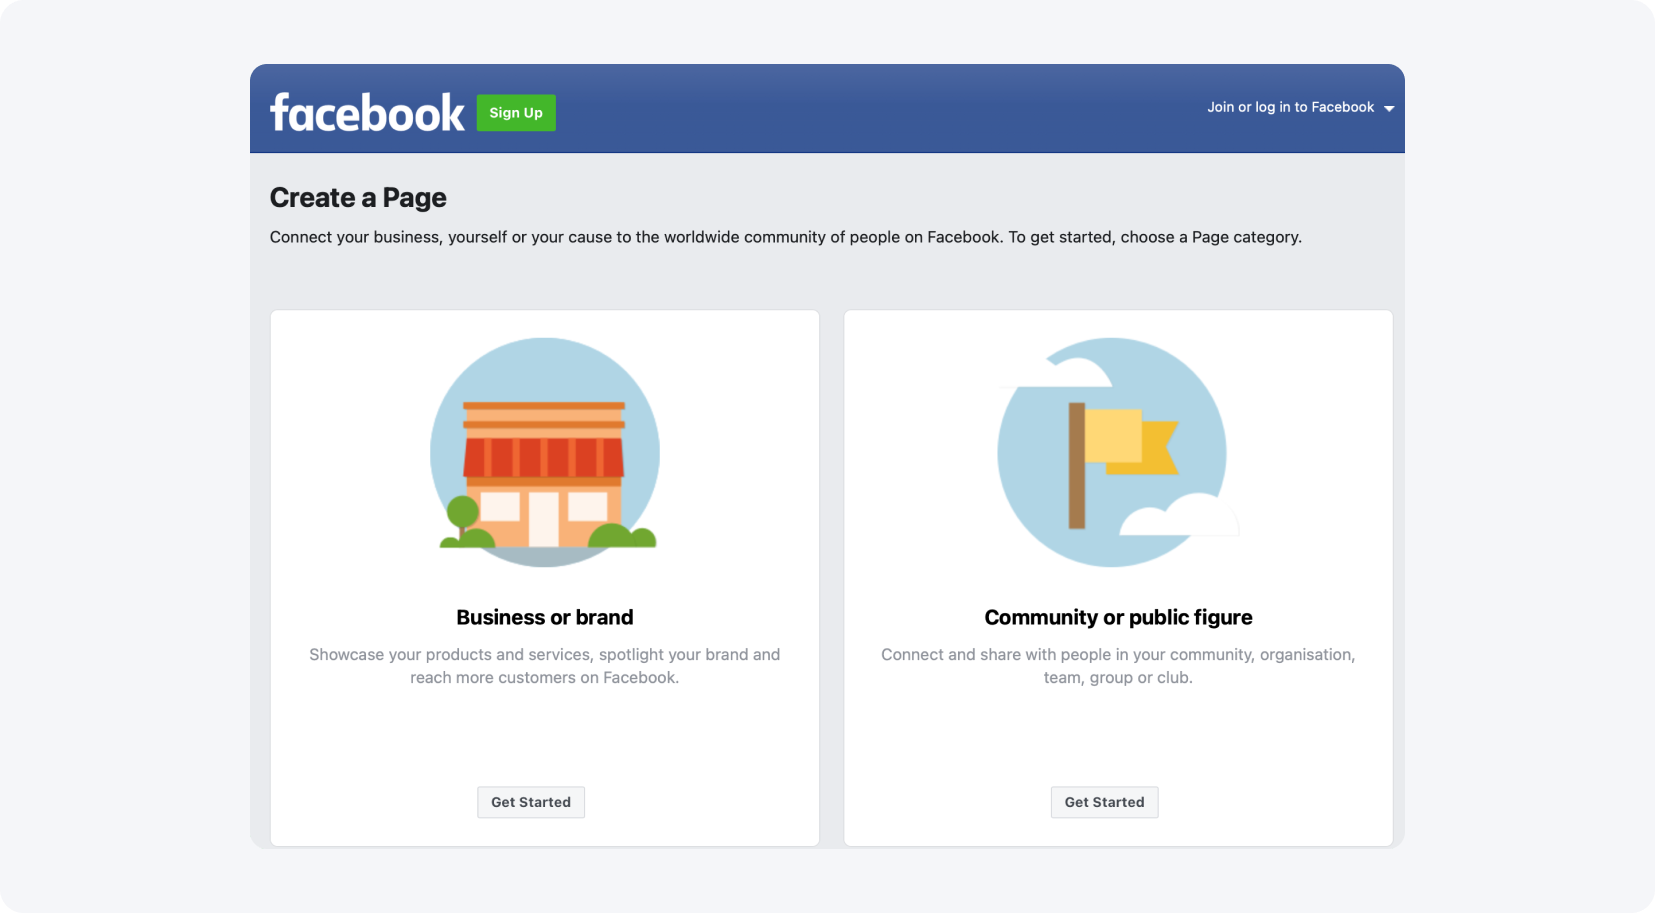This screenshot has height=913, width=1655.
Task: Click the Create a Page heading
Action: (x=358, y=197)
